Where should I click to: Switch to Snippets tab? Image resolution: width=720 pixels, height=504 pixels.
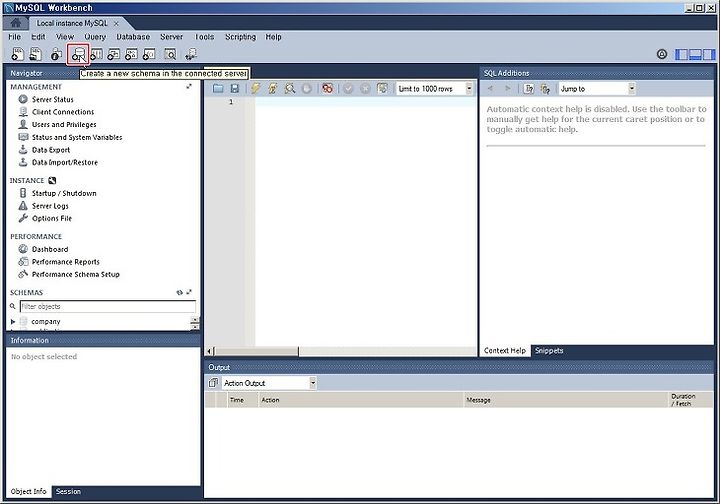[549, 350]
